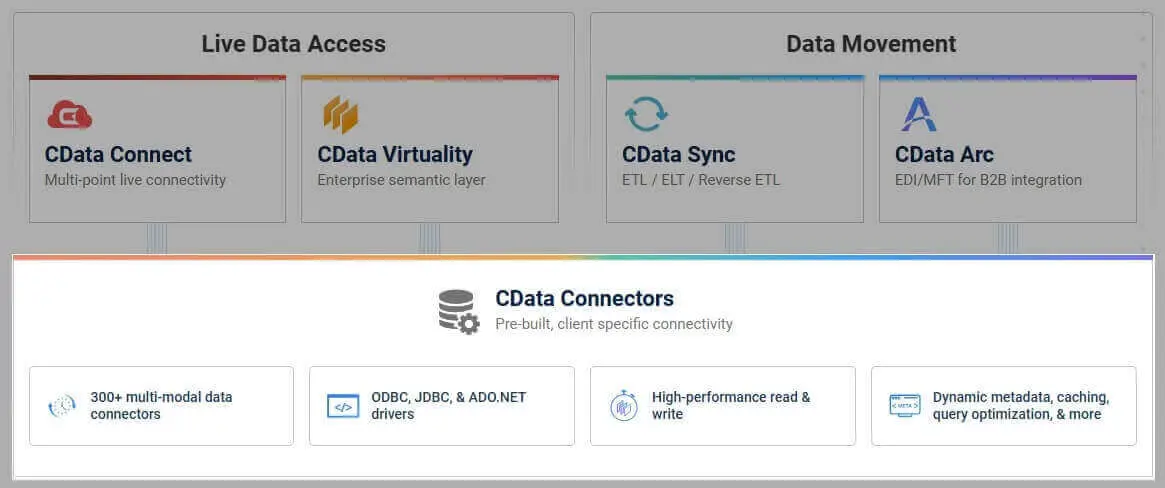
Task: Open the CData Connect heading link
Action: tap(118, 155)
